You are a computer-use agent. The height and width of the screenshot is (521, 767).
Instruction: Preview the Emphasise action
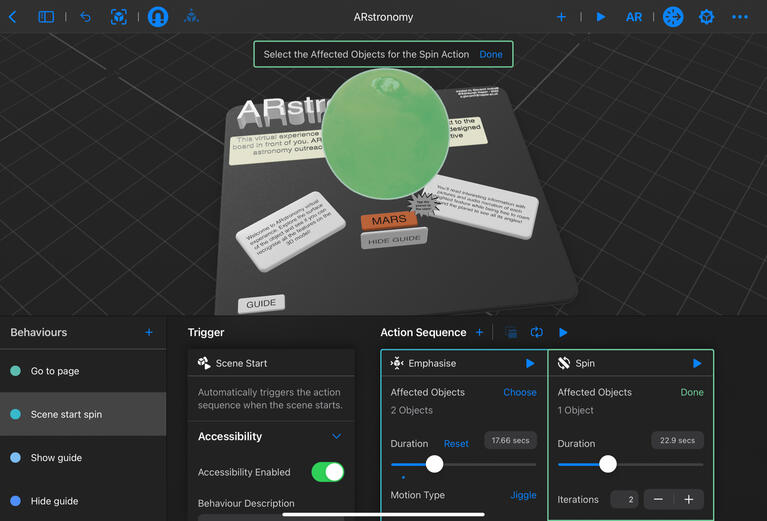[x=530, y=363]
